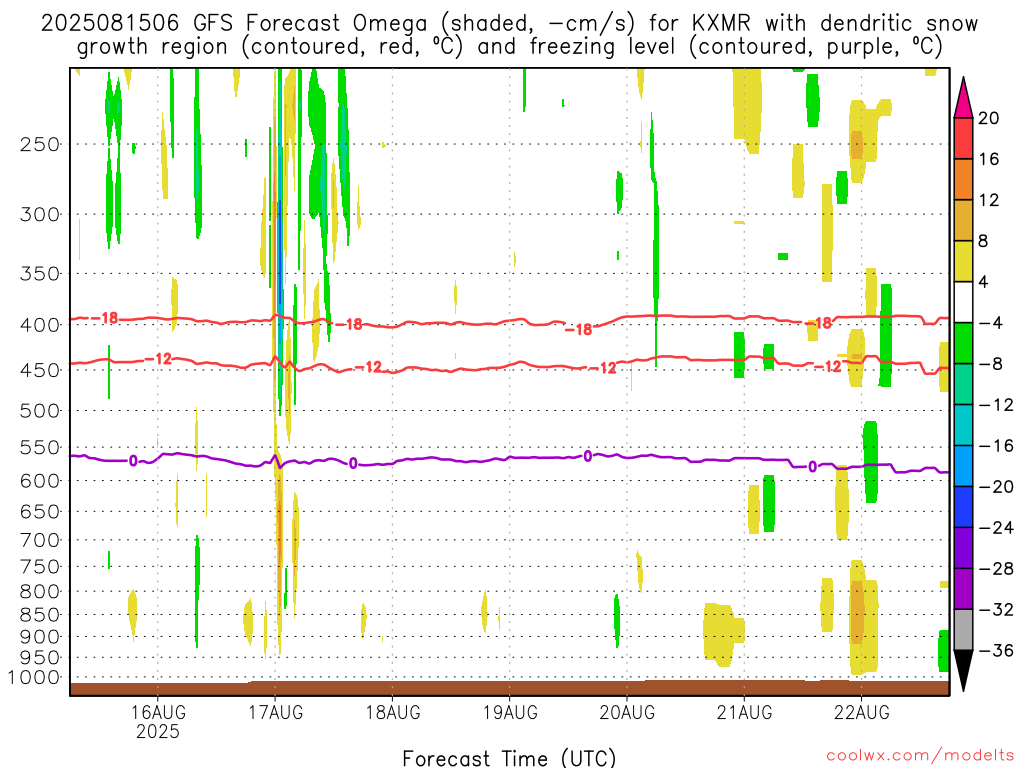
Task: Click the 850 pressure level label
Action: [x=40, y=615]
